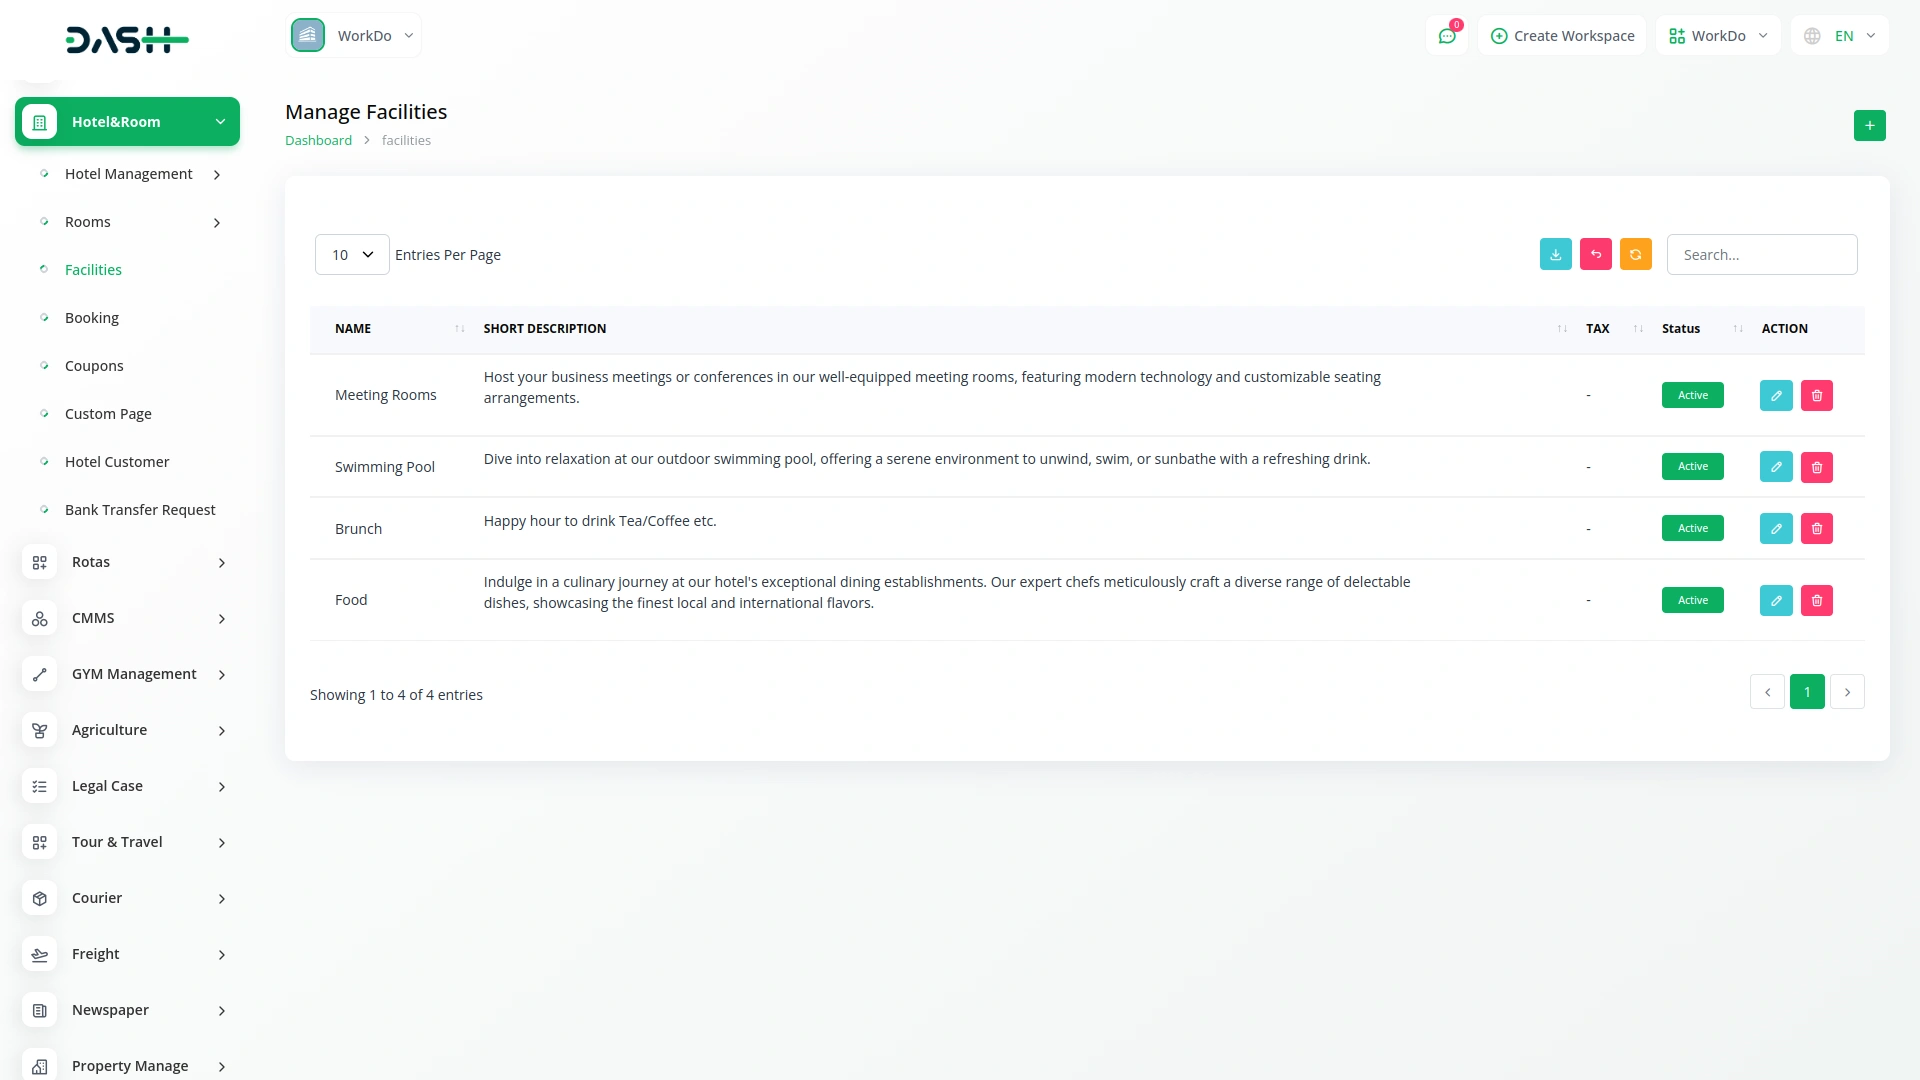Click the green plus create facility icon
This screenshot has width=1920, height=1080.
coord(1869,126)
